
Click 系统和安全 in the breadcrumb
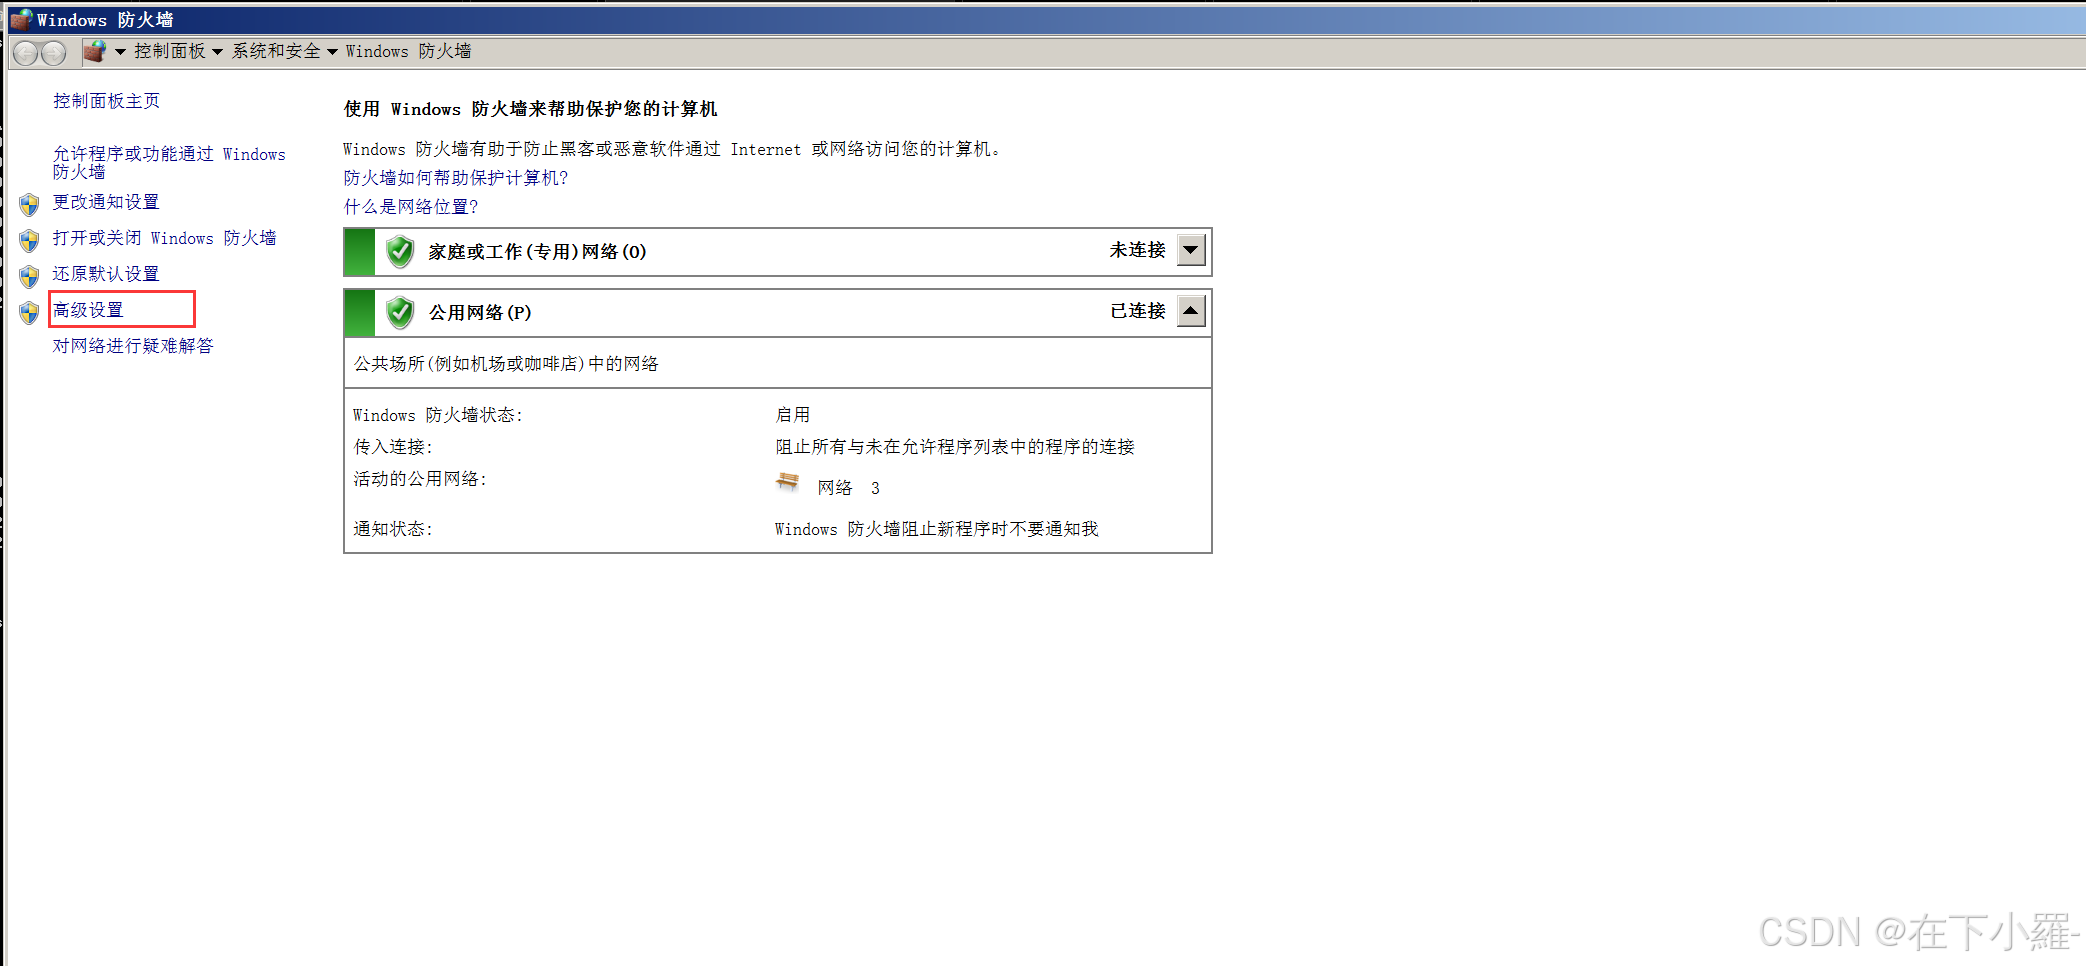(276, 51)
